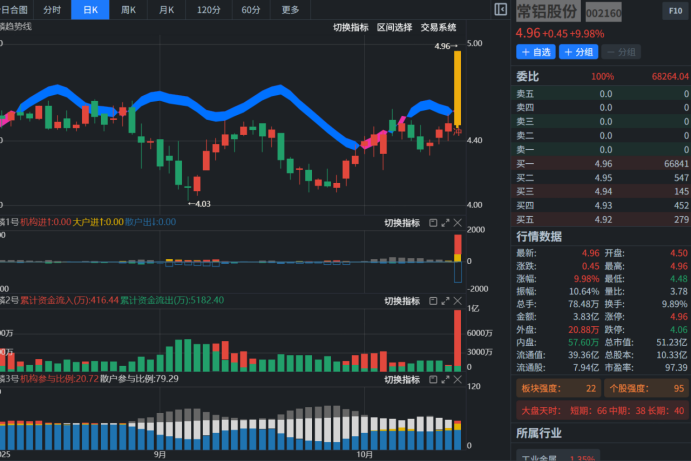Close the second capital flow sub-chart

458,300
